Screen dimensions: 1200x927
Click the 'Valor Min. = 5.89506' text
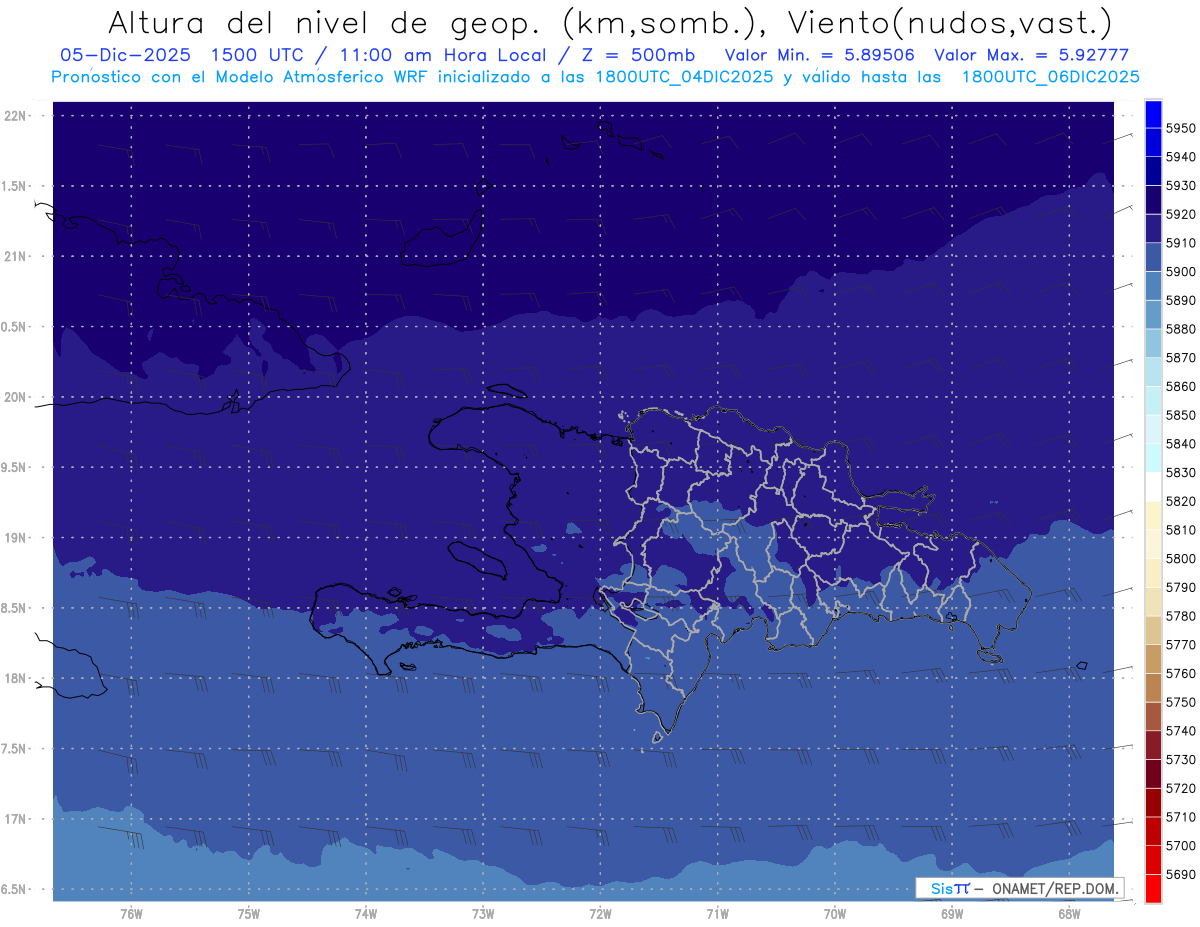tap(820, 55)
